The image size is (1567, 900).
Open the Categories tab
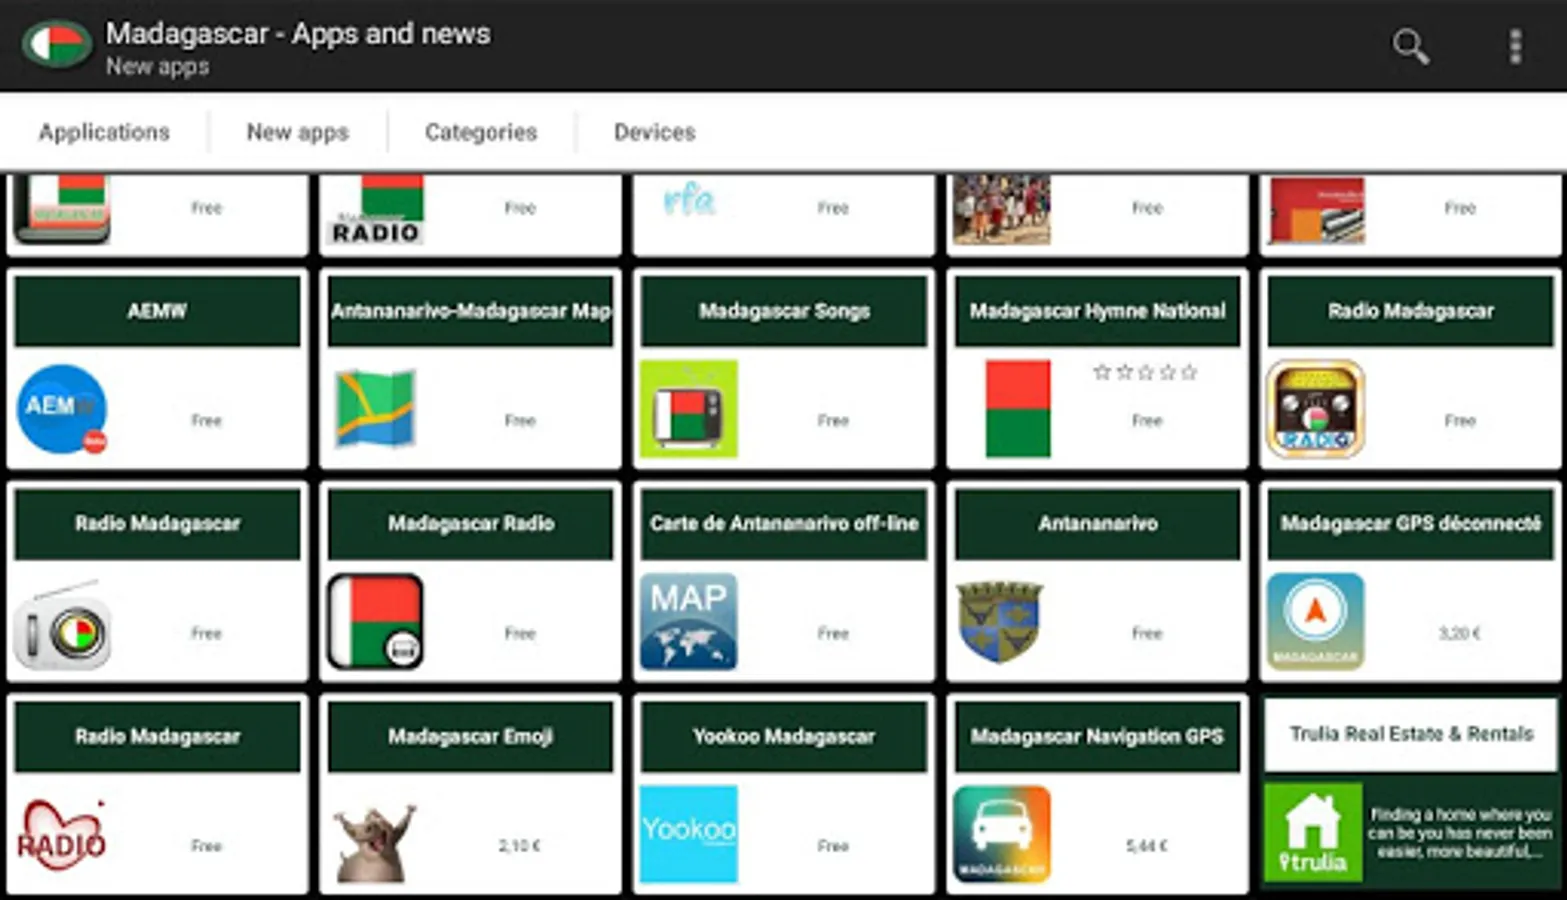[x=481, y=132]
